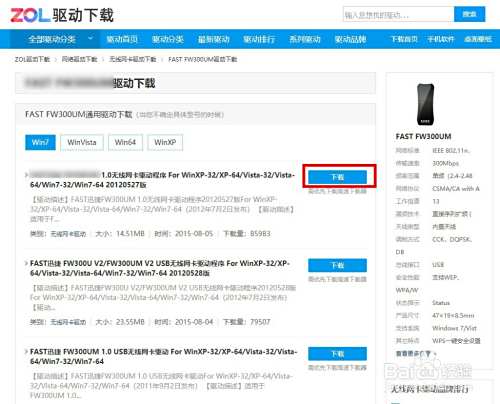This screenshot has width=500, height=404.
Task: Open the 20120527版 driver title link
Action: click(162, 180)
